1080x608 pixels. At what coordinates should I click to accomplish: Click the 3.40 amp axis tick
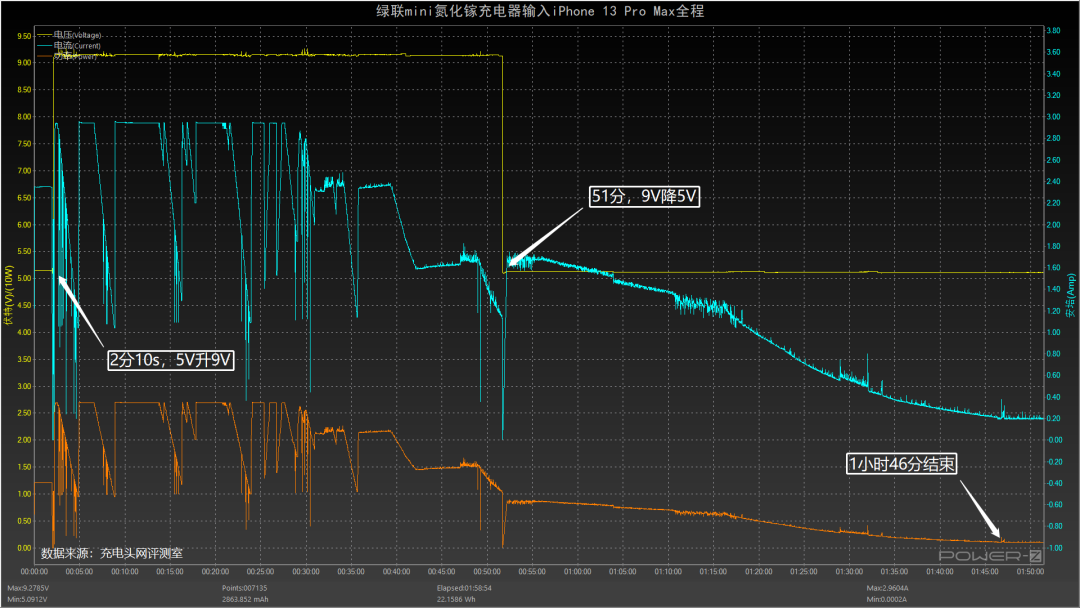click(x=1053, y=74)
